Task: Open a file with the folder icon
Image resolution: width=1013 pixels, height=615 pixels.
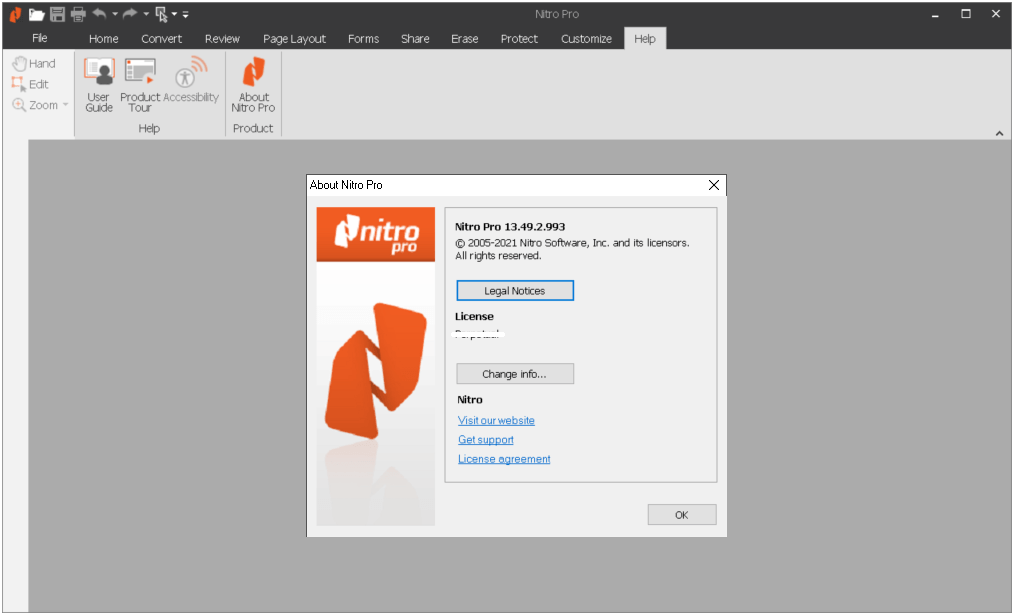Action: pos(37,14)
